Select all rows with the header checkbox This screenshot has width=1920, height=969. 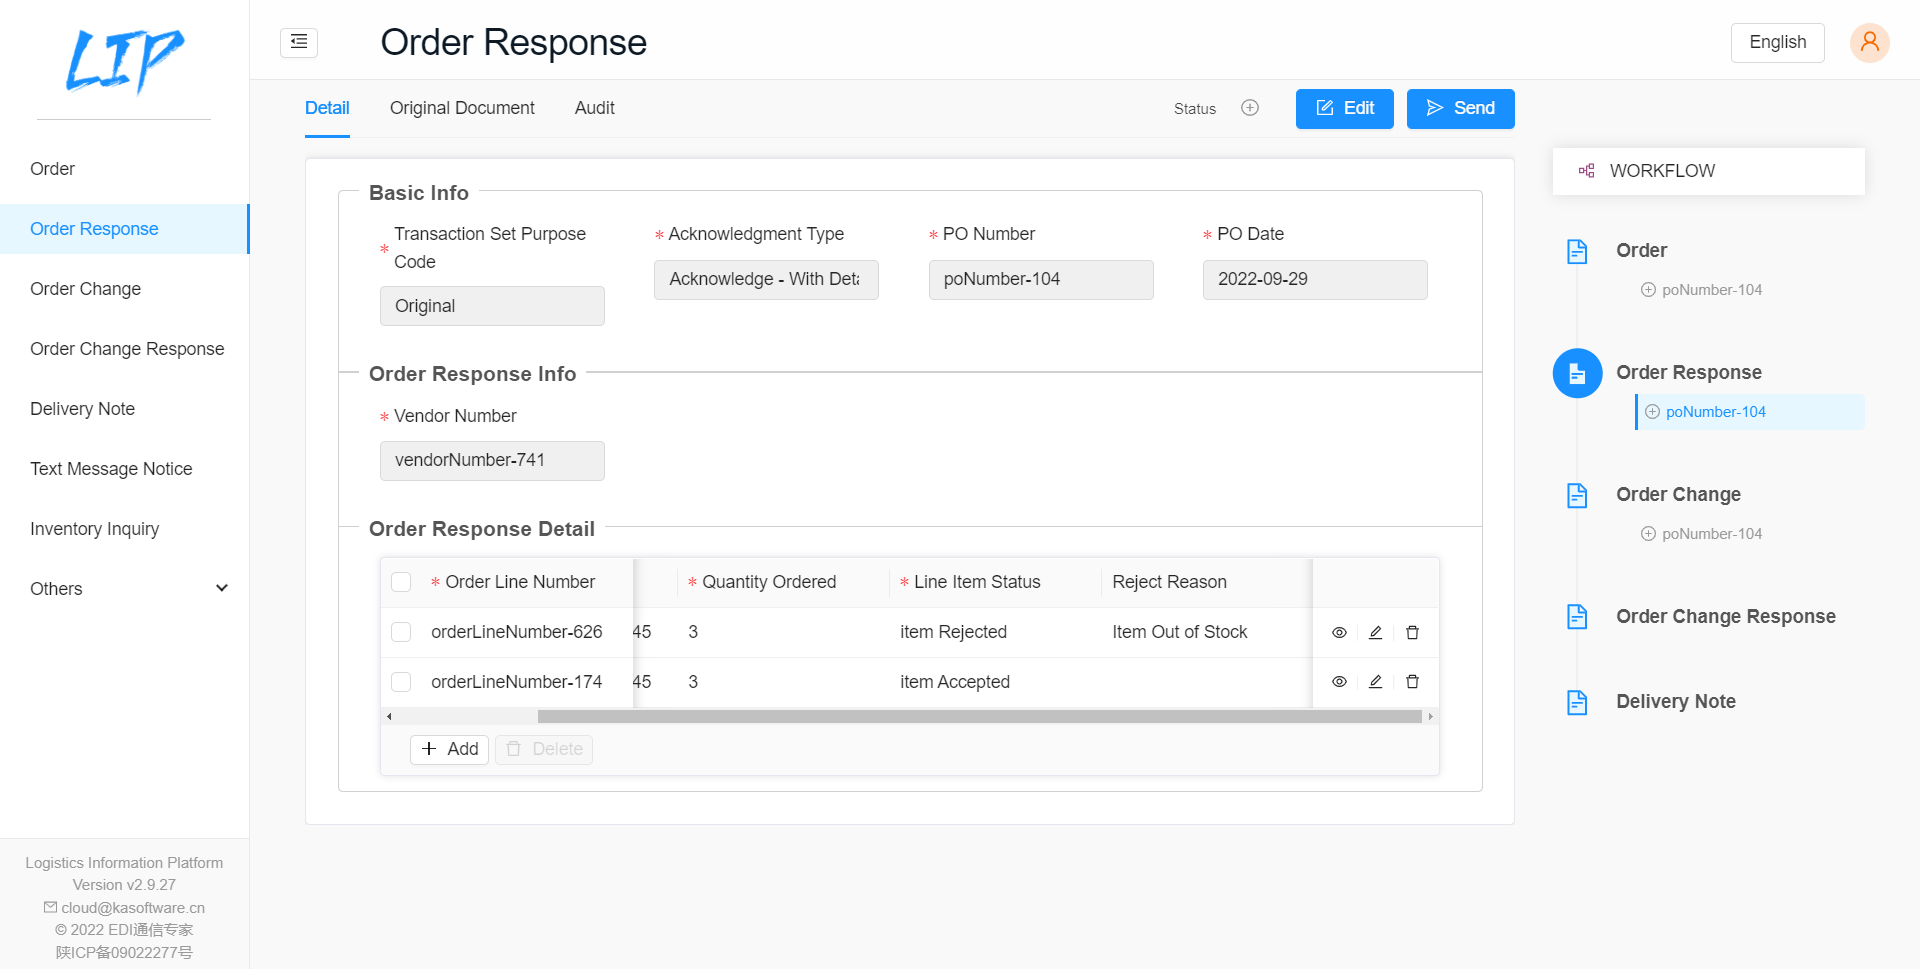(x=401, y=581)
